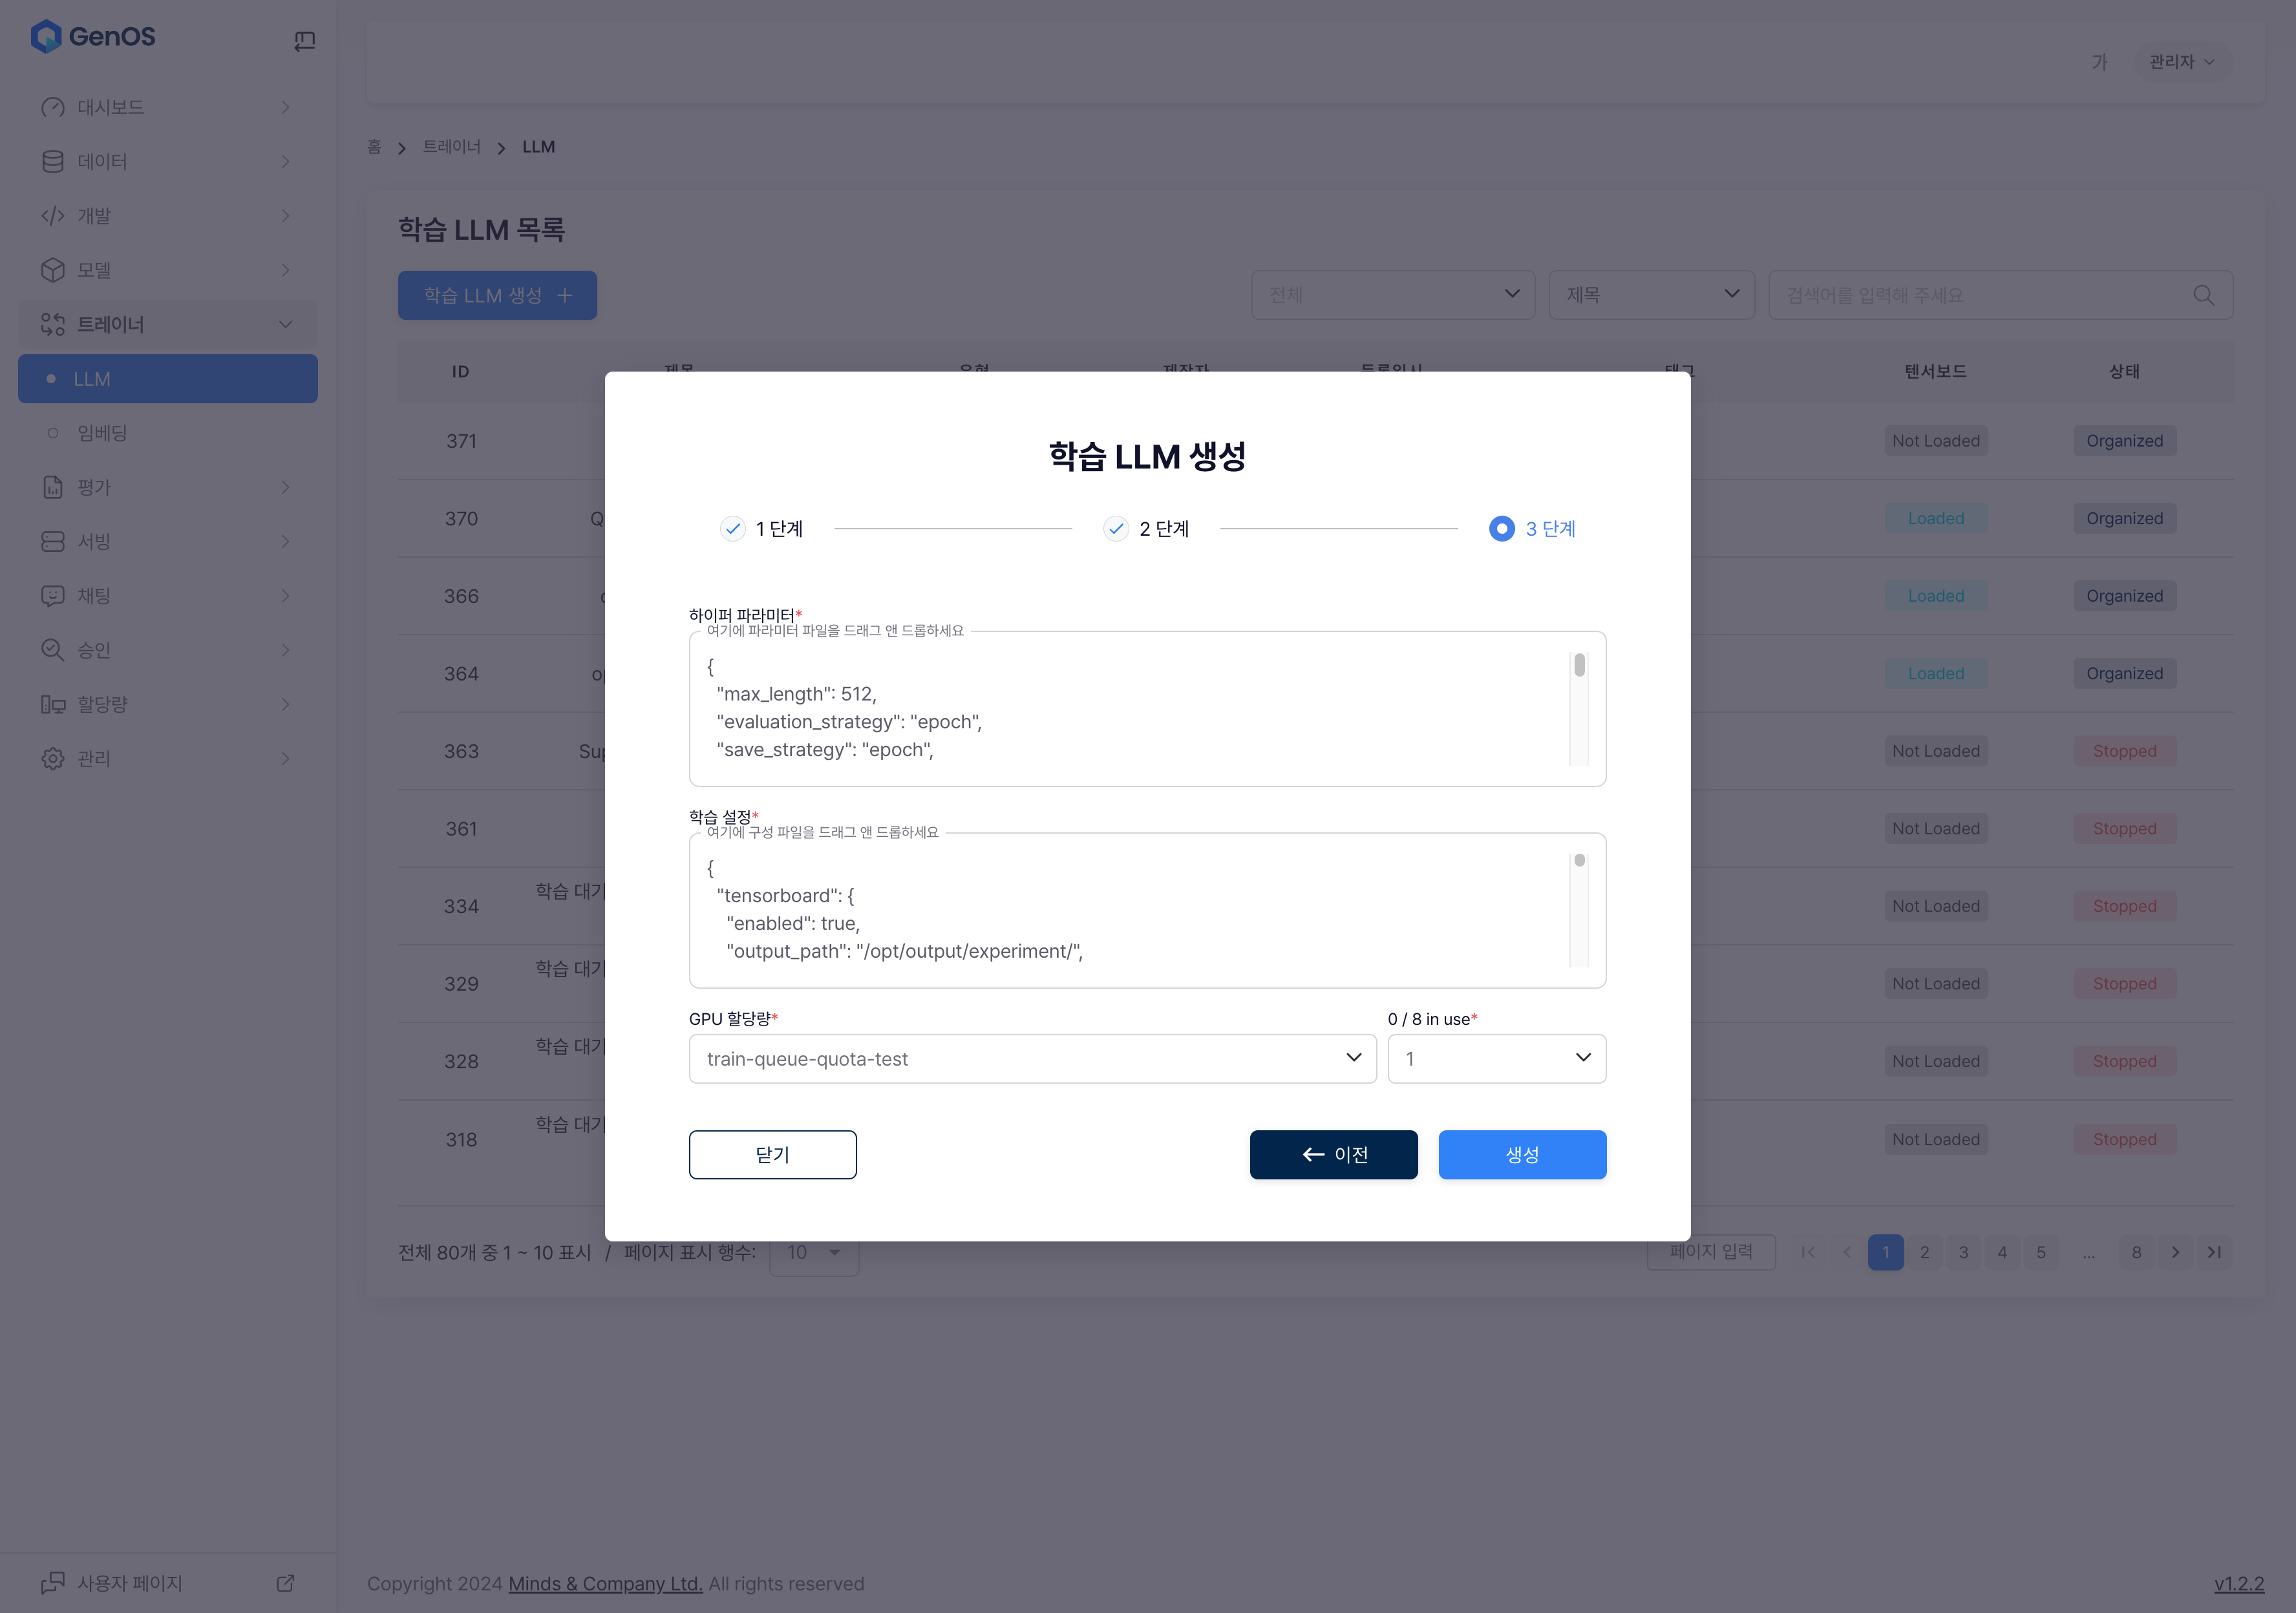Collapse sidebar with the panel toggle icon
The image size is (2296, 1613).
[x=305, y=40]
